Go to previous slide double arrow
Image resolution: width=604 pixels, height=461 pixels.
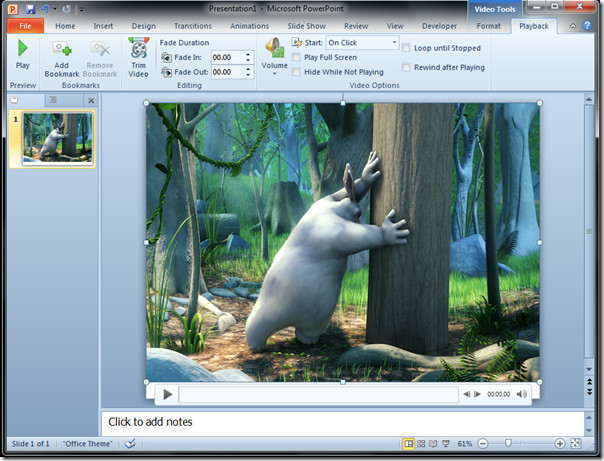click(589, 382)
